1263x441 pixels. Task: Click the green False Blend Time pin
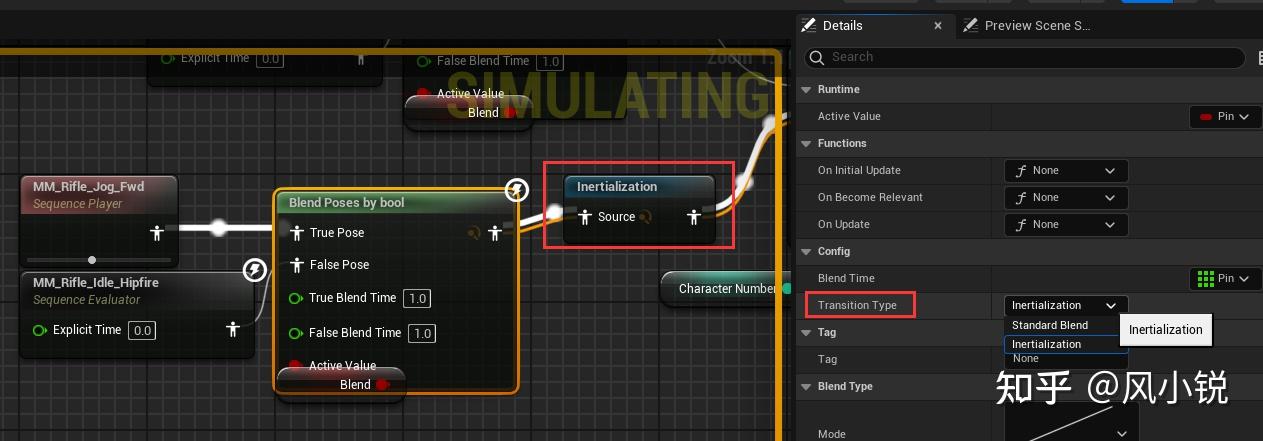coord(296,333)
